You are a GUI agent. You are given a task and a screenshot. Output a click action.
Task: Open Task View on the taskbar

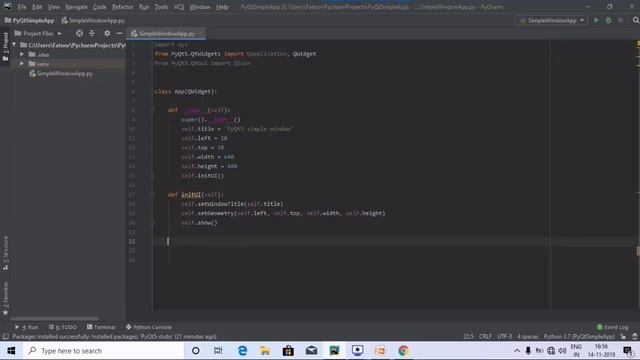point(218,351)
